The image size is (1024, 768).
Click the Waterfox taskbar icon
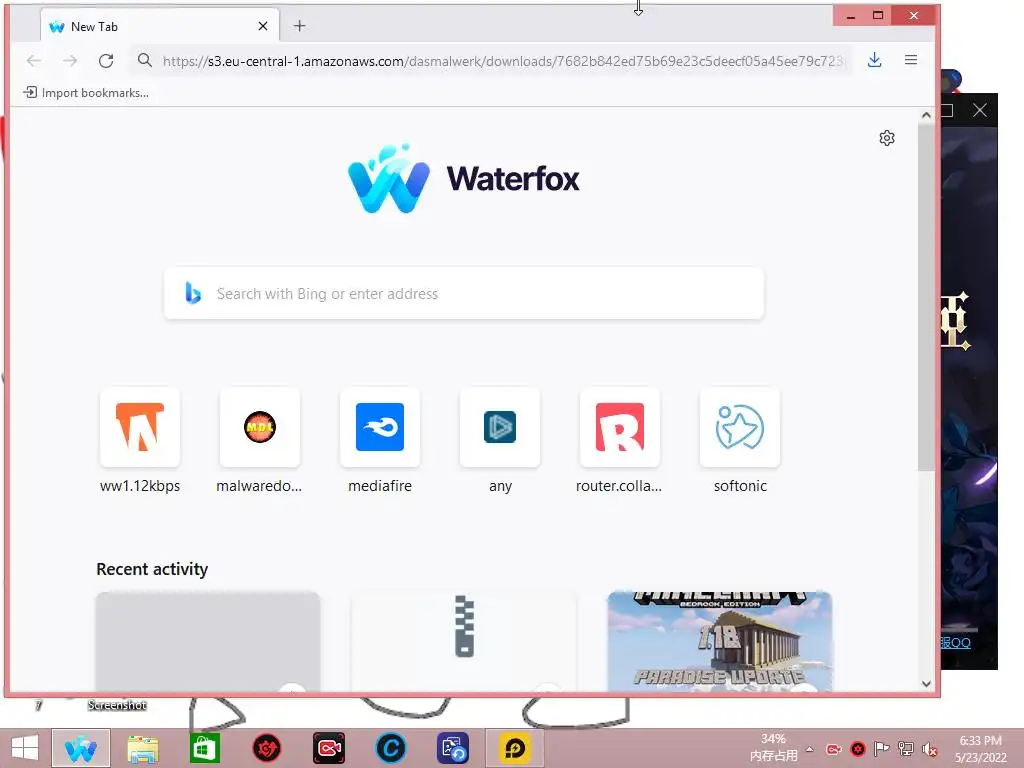(81, 748)
